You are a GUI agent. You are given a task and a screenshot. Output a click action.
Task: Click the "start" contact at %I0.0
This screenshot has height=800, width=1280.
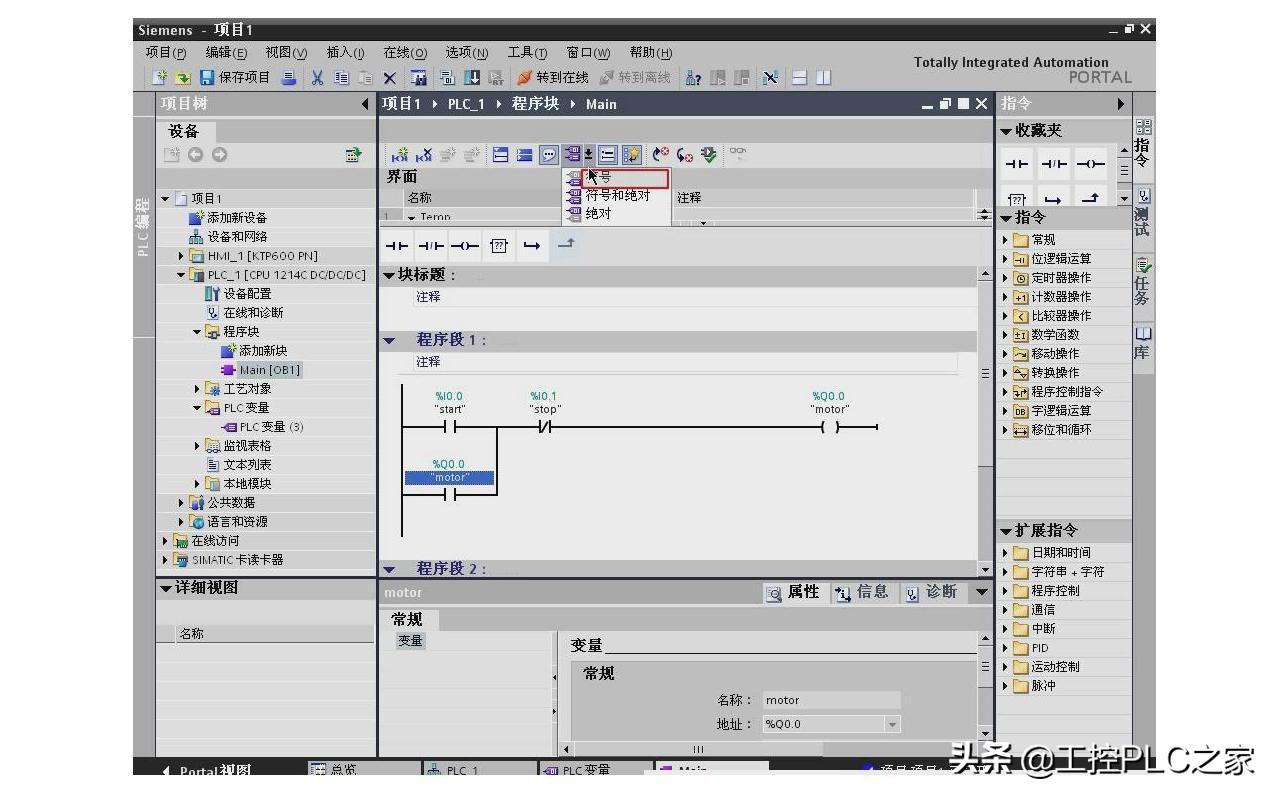[449, 427]
